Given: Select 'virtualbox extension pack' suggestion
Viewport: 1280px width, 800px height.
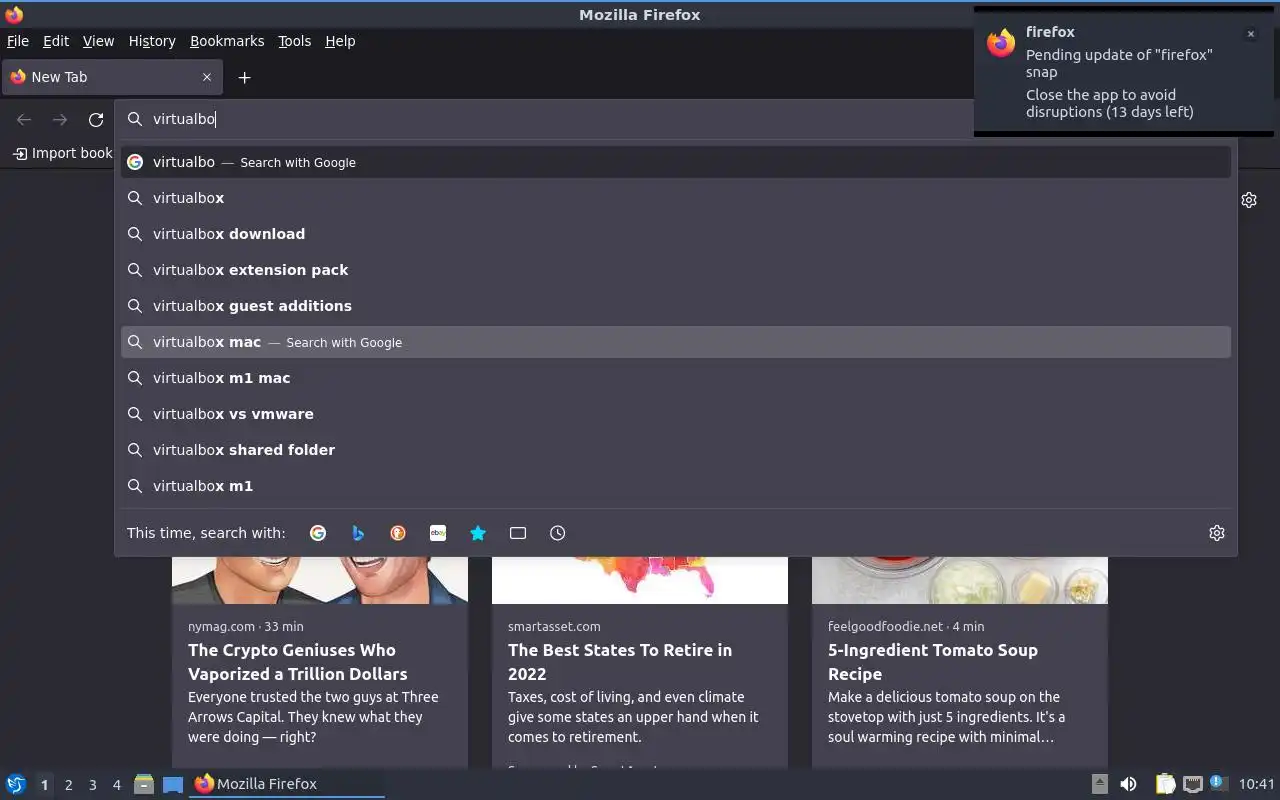Looking at the screenshot, I should (676, 270).
